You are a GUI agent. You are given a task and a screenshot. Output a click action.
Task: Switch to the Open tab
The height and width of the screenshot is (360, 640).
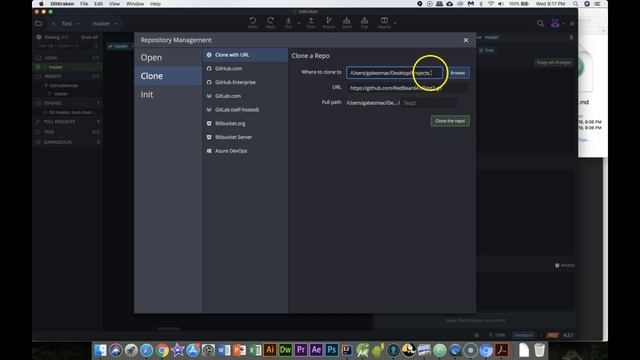point(168,58)
